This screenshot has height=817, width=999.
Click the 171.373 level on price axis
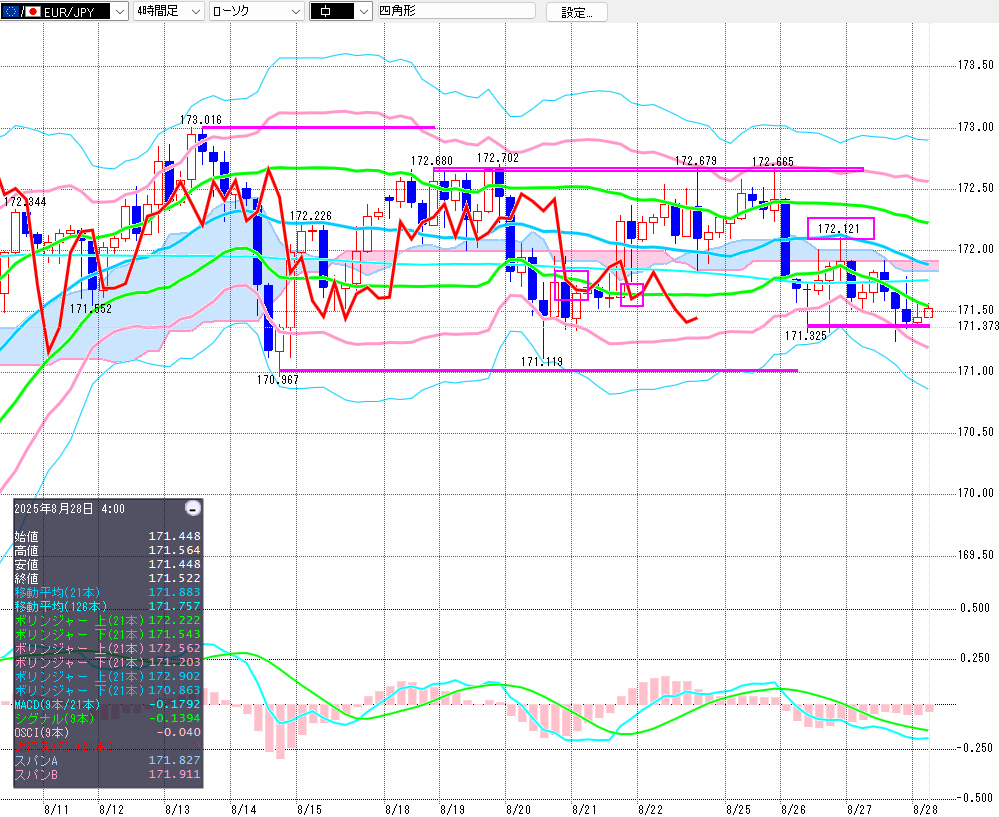[978, 326]
